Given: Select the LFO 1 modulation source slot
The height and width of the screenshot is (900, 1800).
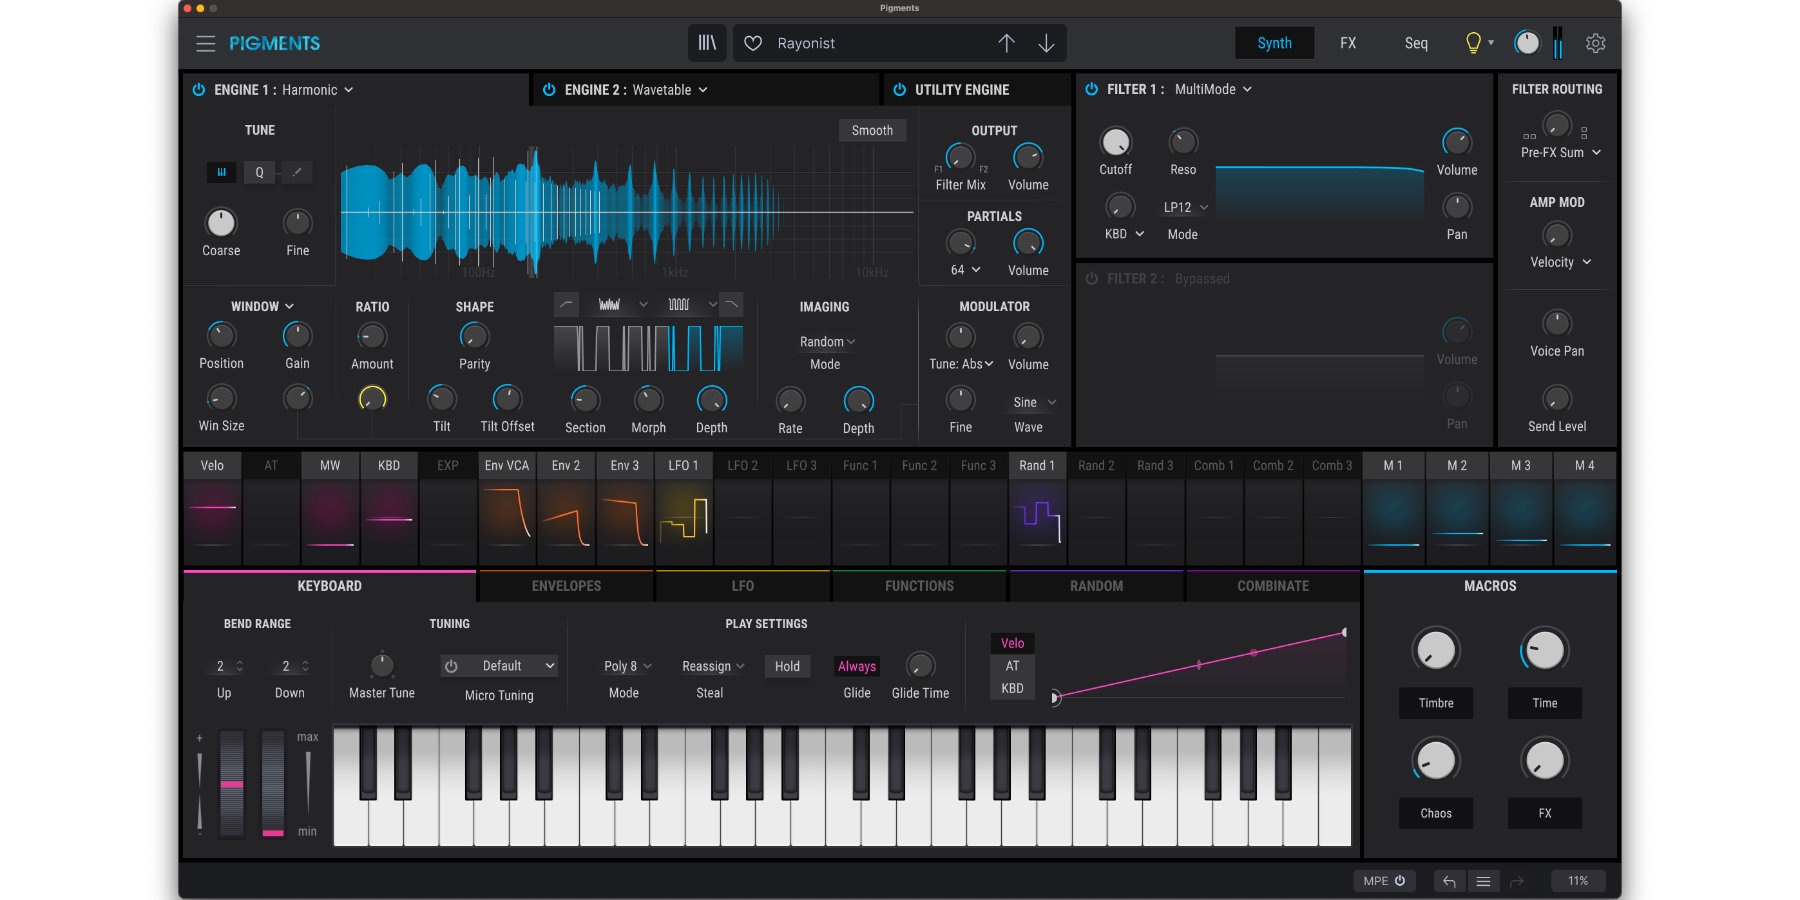Looking at the screenshot, I should point(684,466).
